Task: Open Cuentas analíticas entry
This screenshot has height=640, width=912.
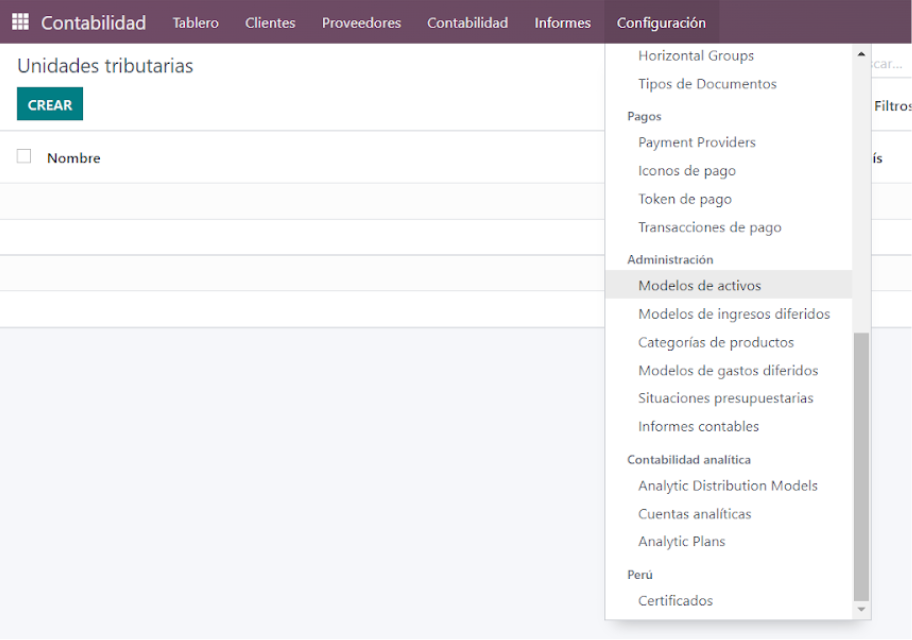Action: tap(694, 514)
